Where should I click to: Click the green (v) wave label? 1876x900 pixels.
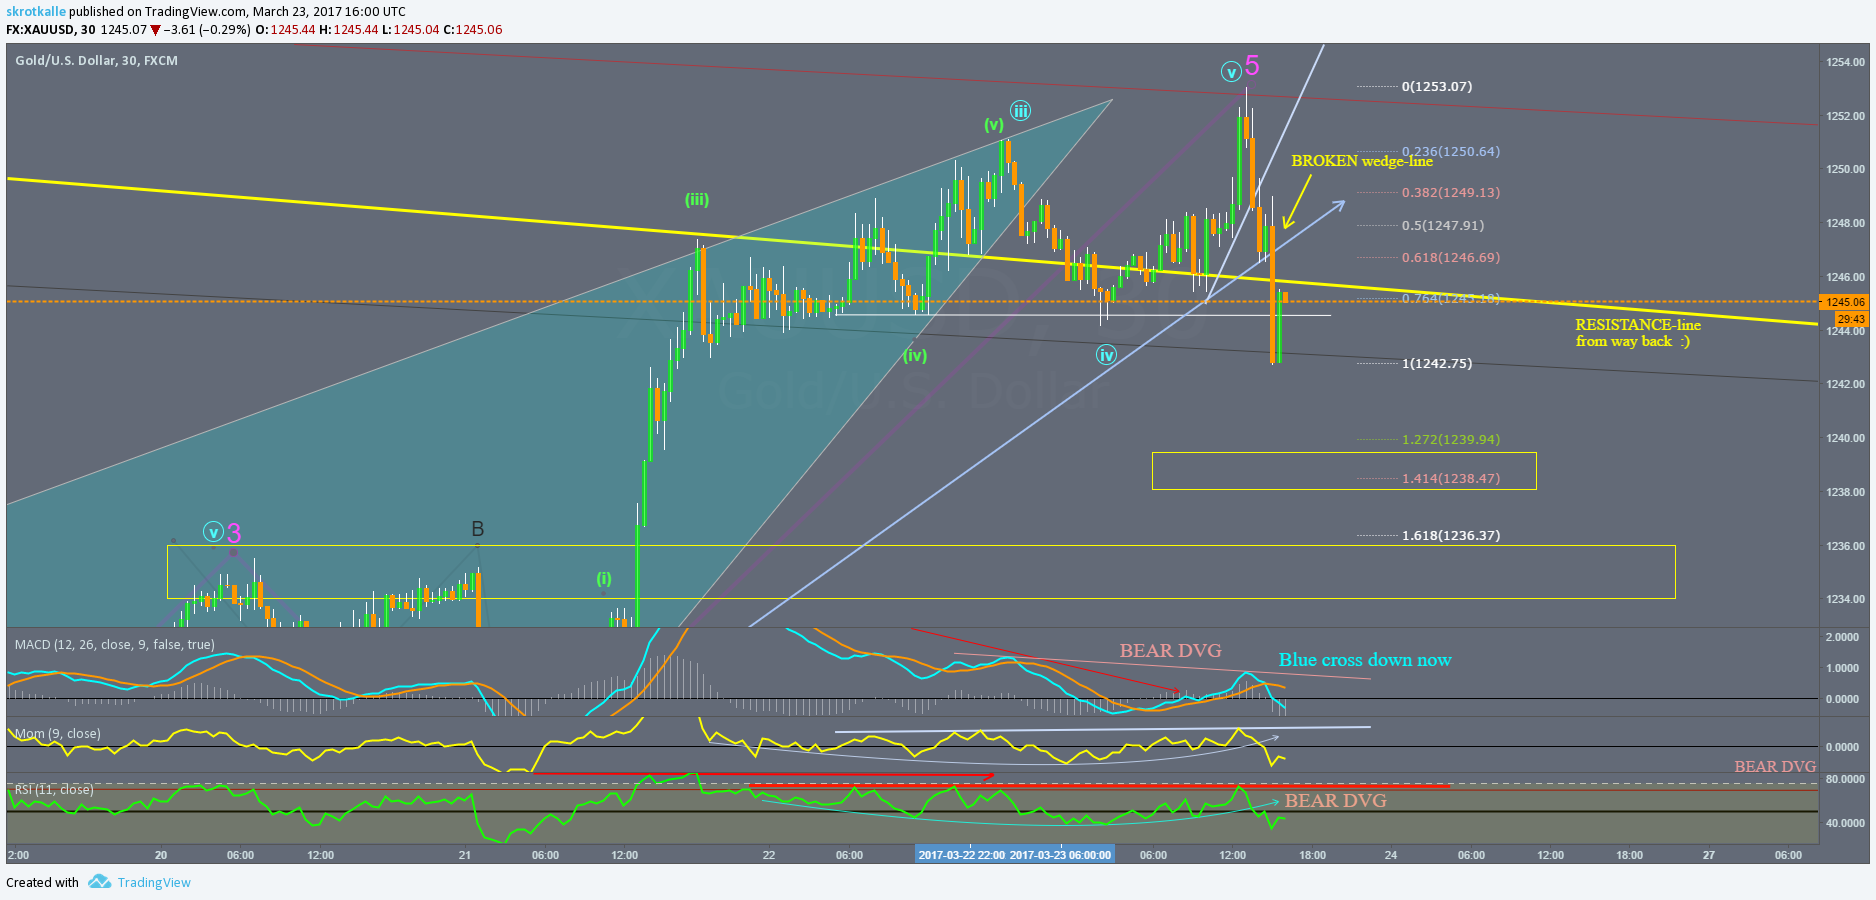pos(993,125)
